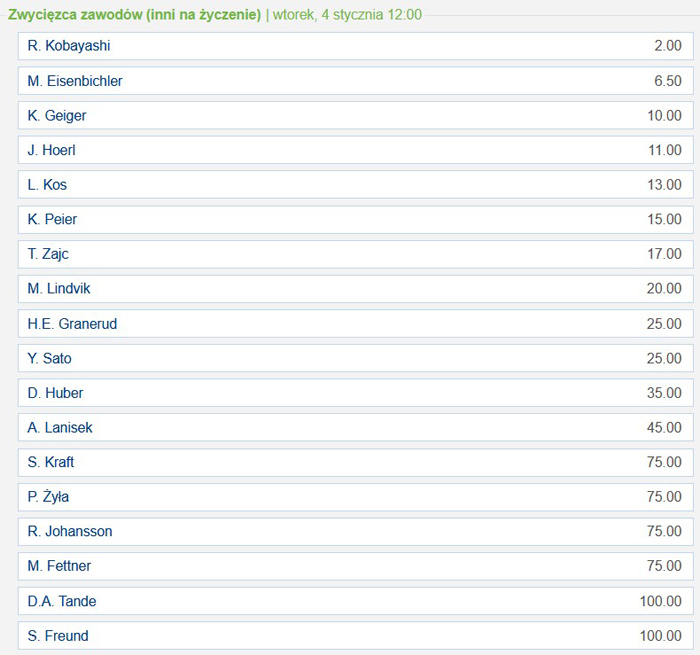Click the A. Lanisek selection
Image resolution: width=700 pixels, height=655 pixels.
point(355,428)
